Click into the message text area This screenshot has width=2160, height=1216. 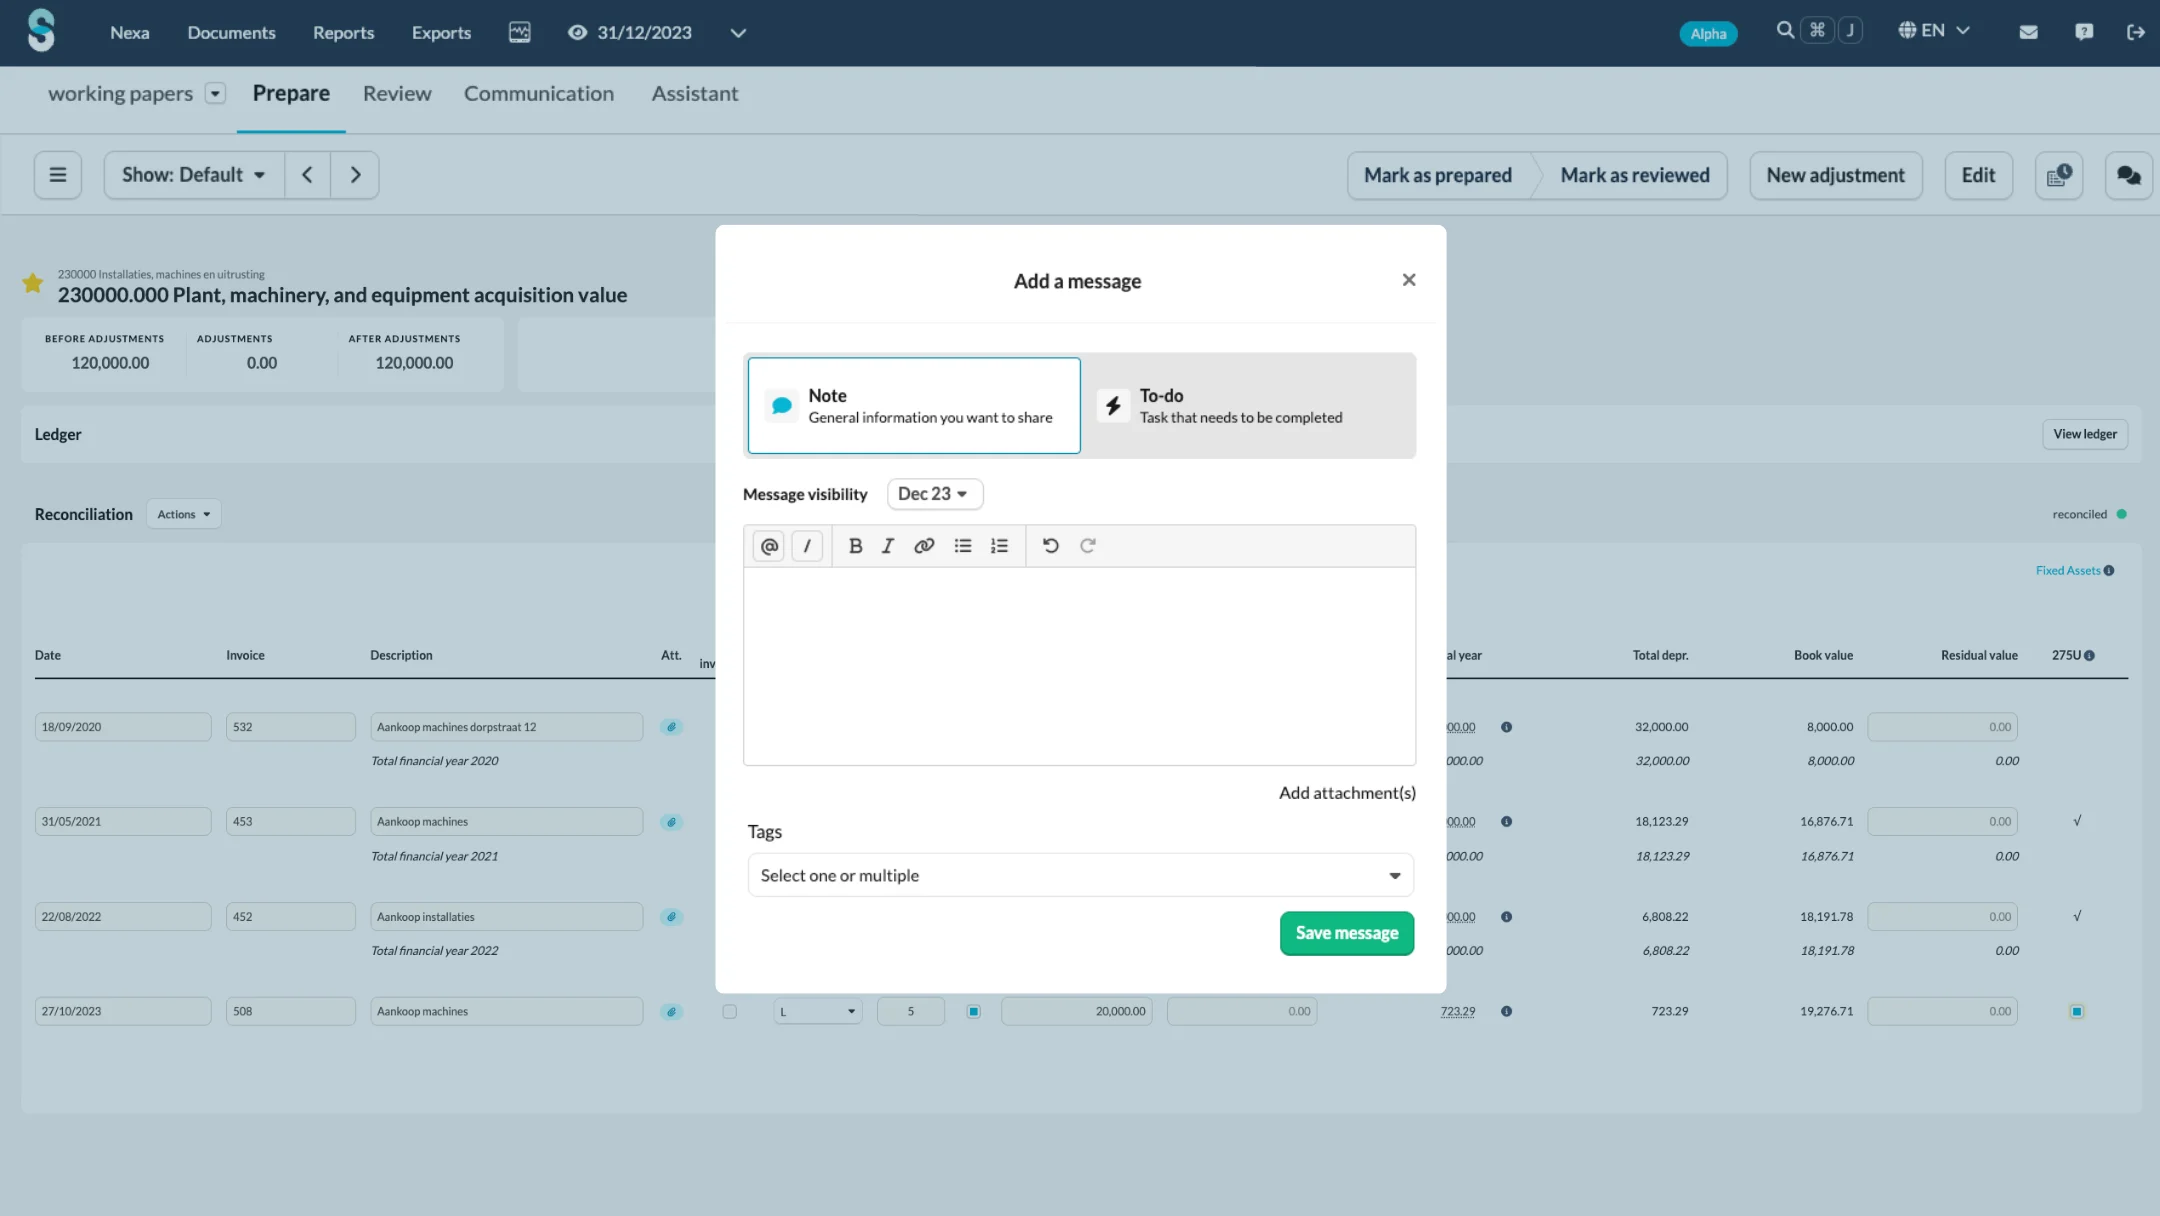click(x=1079, y=666)
